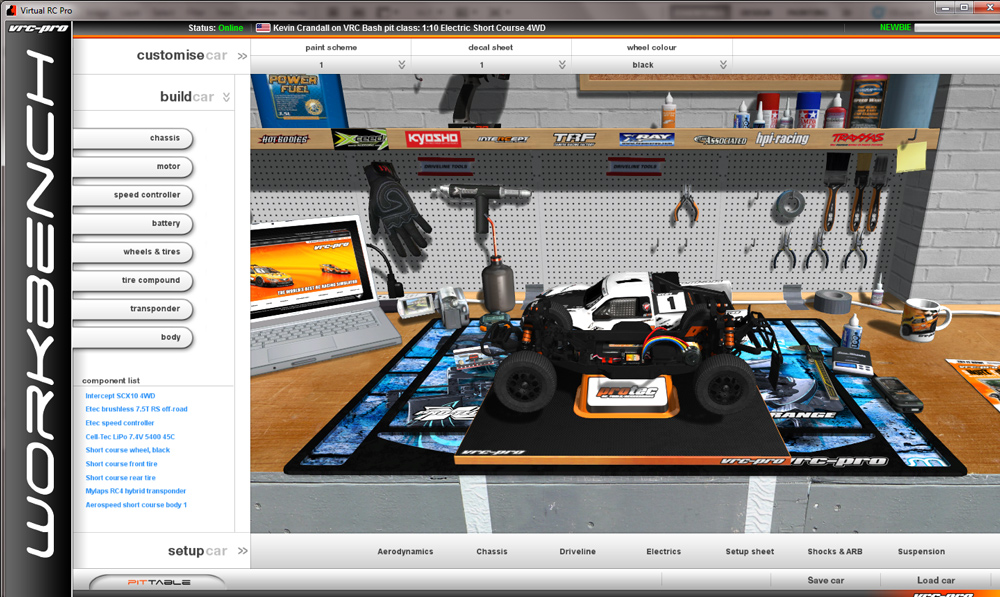
Task: Click the Intercept brand logo
Action: tap(503, 139)
